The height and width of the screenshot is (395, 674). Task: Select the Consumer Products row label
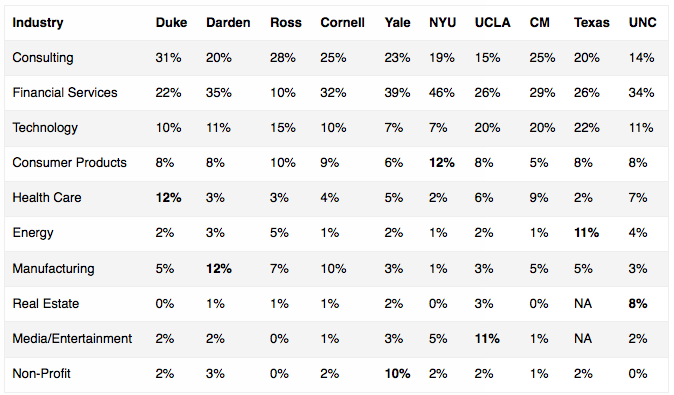pos(69,162)
